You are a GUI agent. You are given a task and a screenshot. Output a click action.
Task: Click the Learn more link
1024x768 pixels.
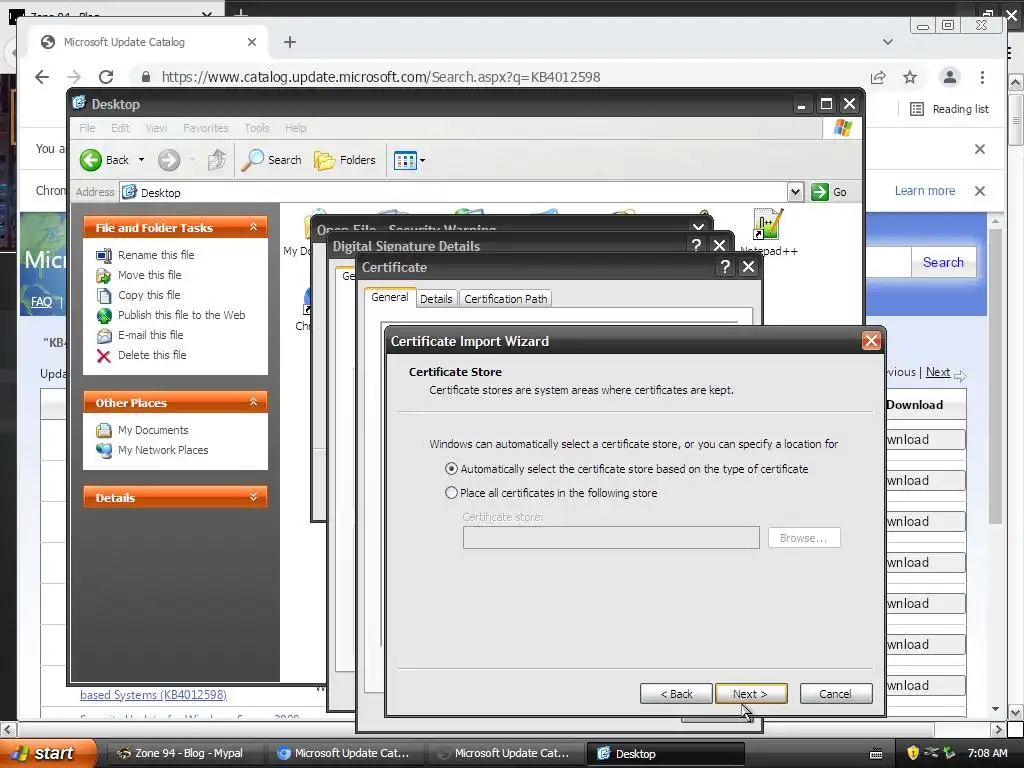coord(925,191)
